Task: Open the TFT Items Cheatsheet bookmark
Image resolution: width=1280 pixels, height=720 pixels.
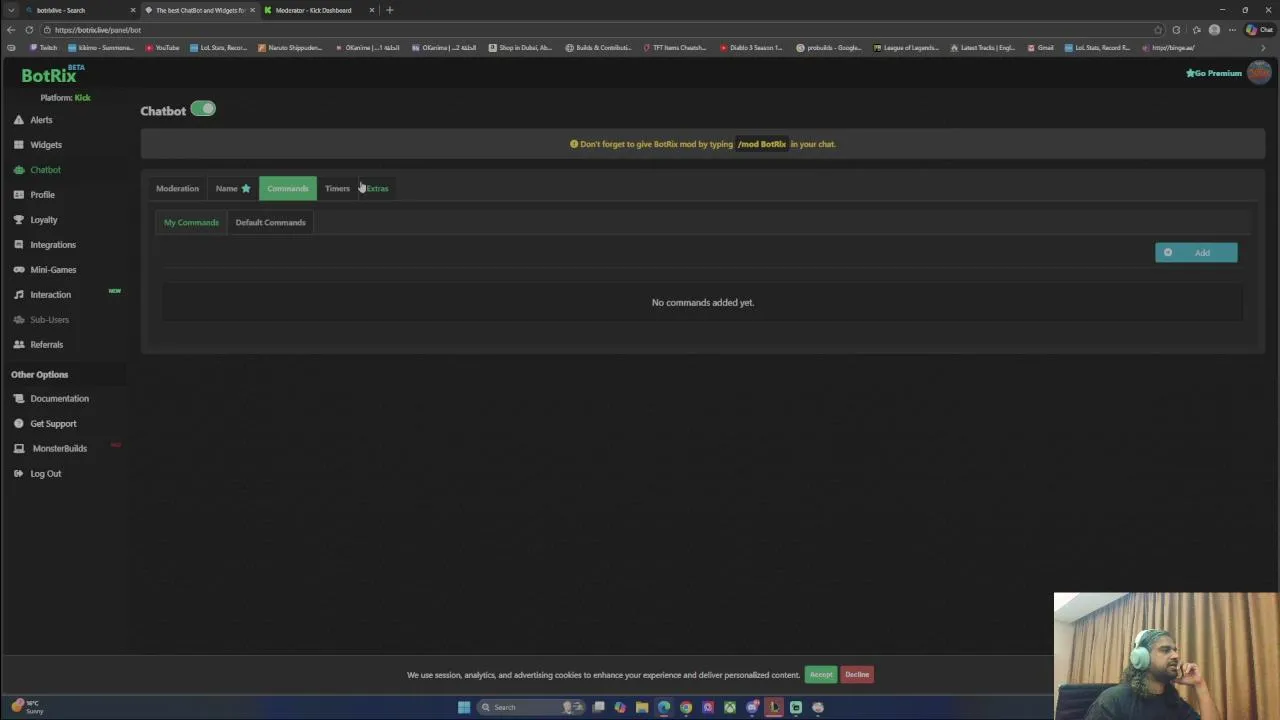Action: coord(674,47)
